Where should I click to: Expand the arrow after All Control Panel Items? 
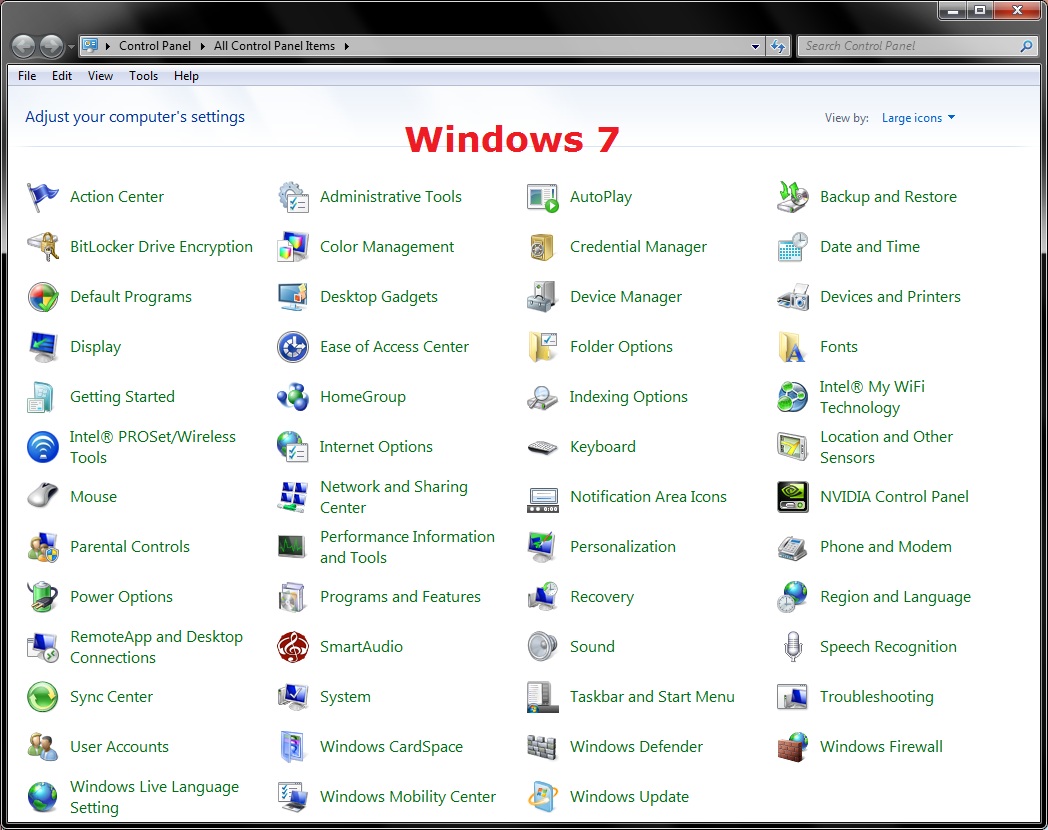point(346,46)
